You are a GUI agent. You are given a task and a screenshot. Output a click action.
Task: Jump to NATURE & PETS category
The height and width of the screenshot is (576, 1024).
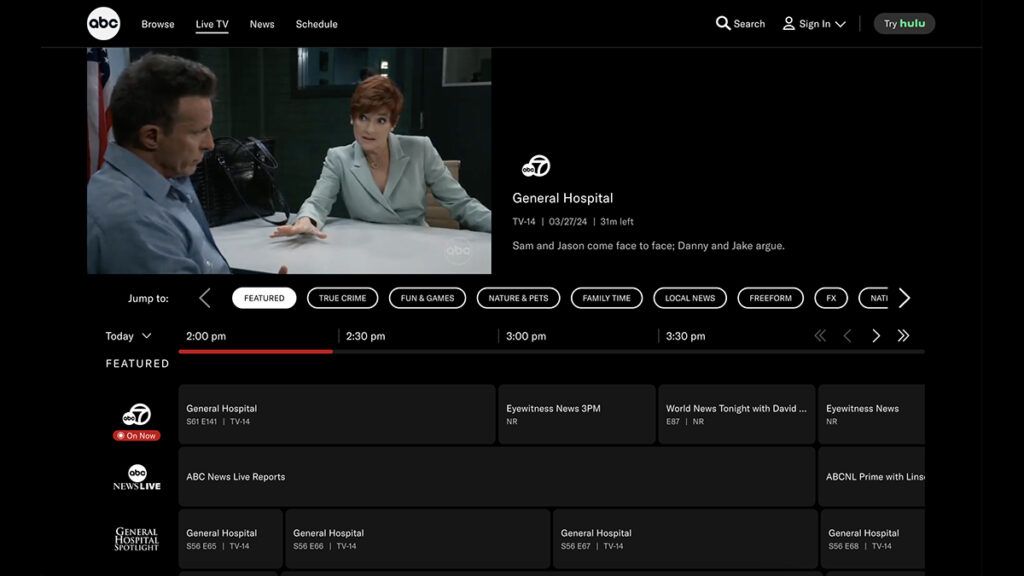518,298
